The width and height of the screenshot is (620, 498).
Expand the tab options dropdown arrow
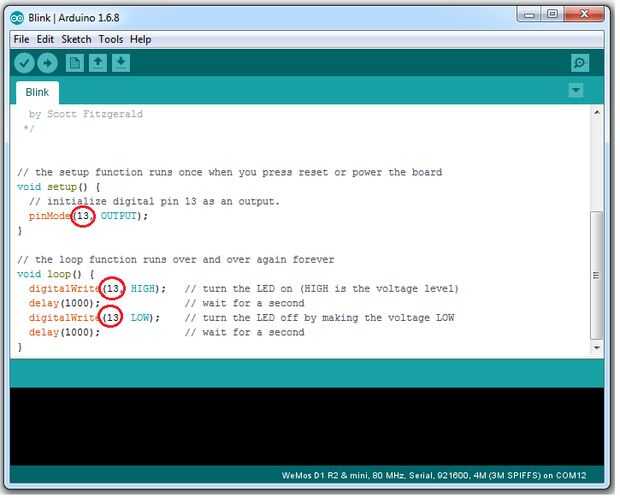(576, 91)
